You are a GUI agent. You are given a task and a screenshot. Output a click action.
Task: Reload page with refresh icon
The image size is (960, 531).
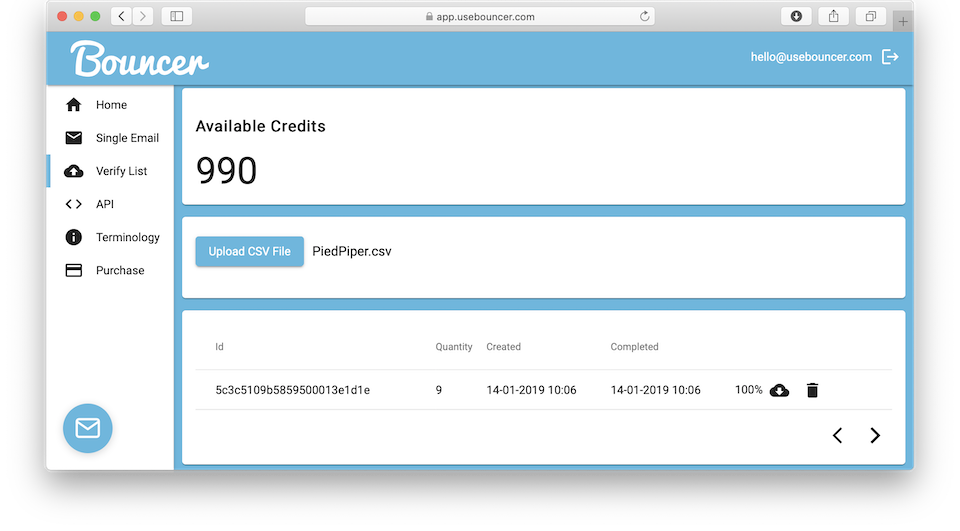pyautogui.click(x=644, y=17)
